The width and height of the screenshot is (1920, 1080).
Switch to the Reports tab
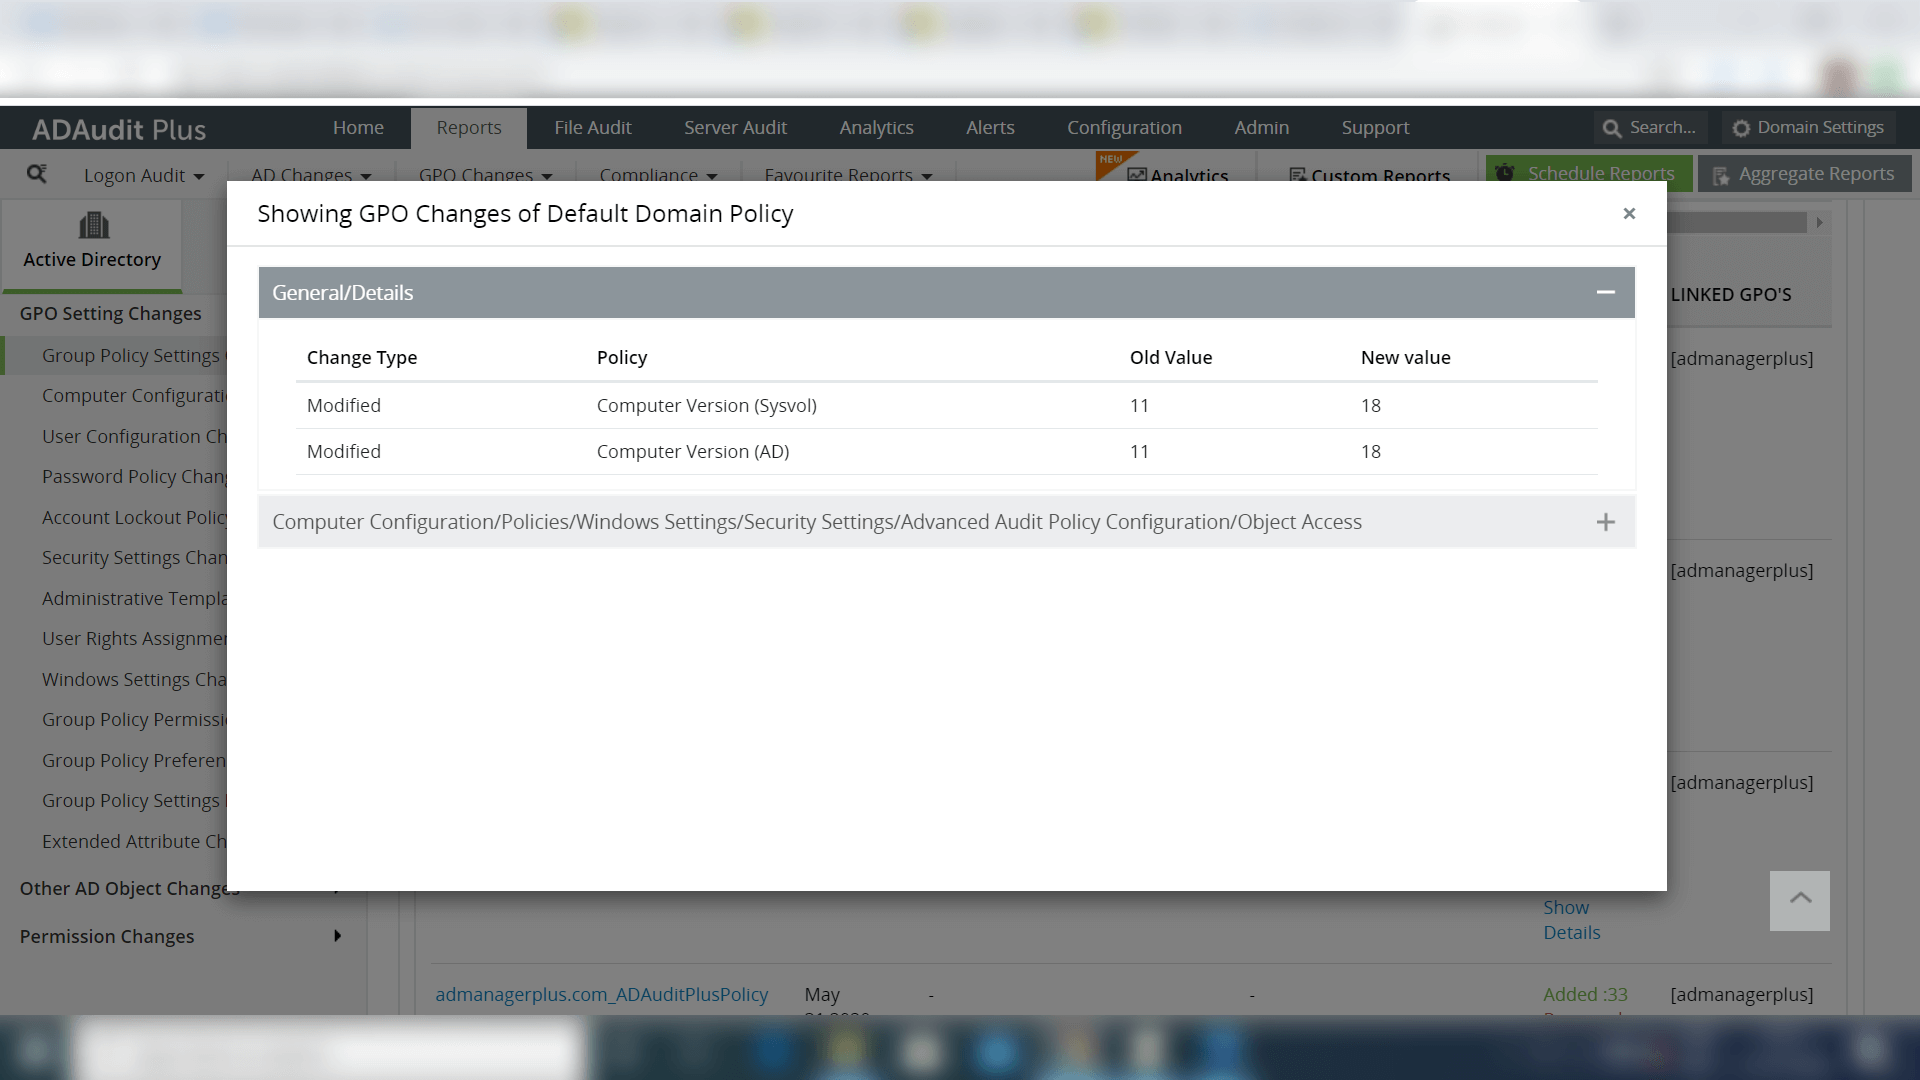pos(468,127)
